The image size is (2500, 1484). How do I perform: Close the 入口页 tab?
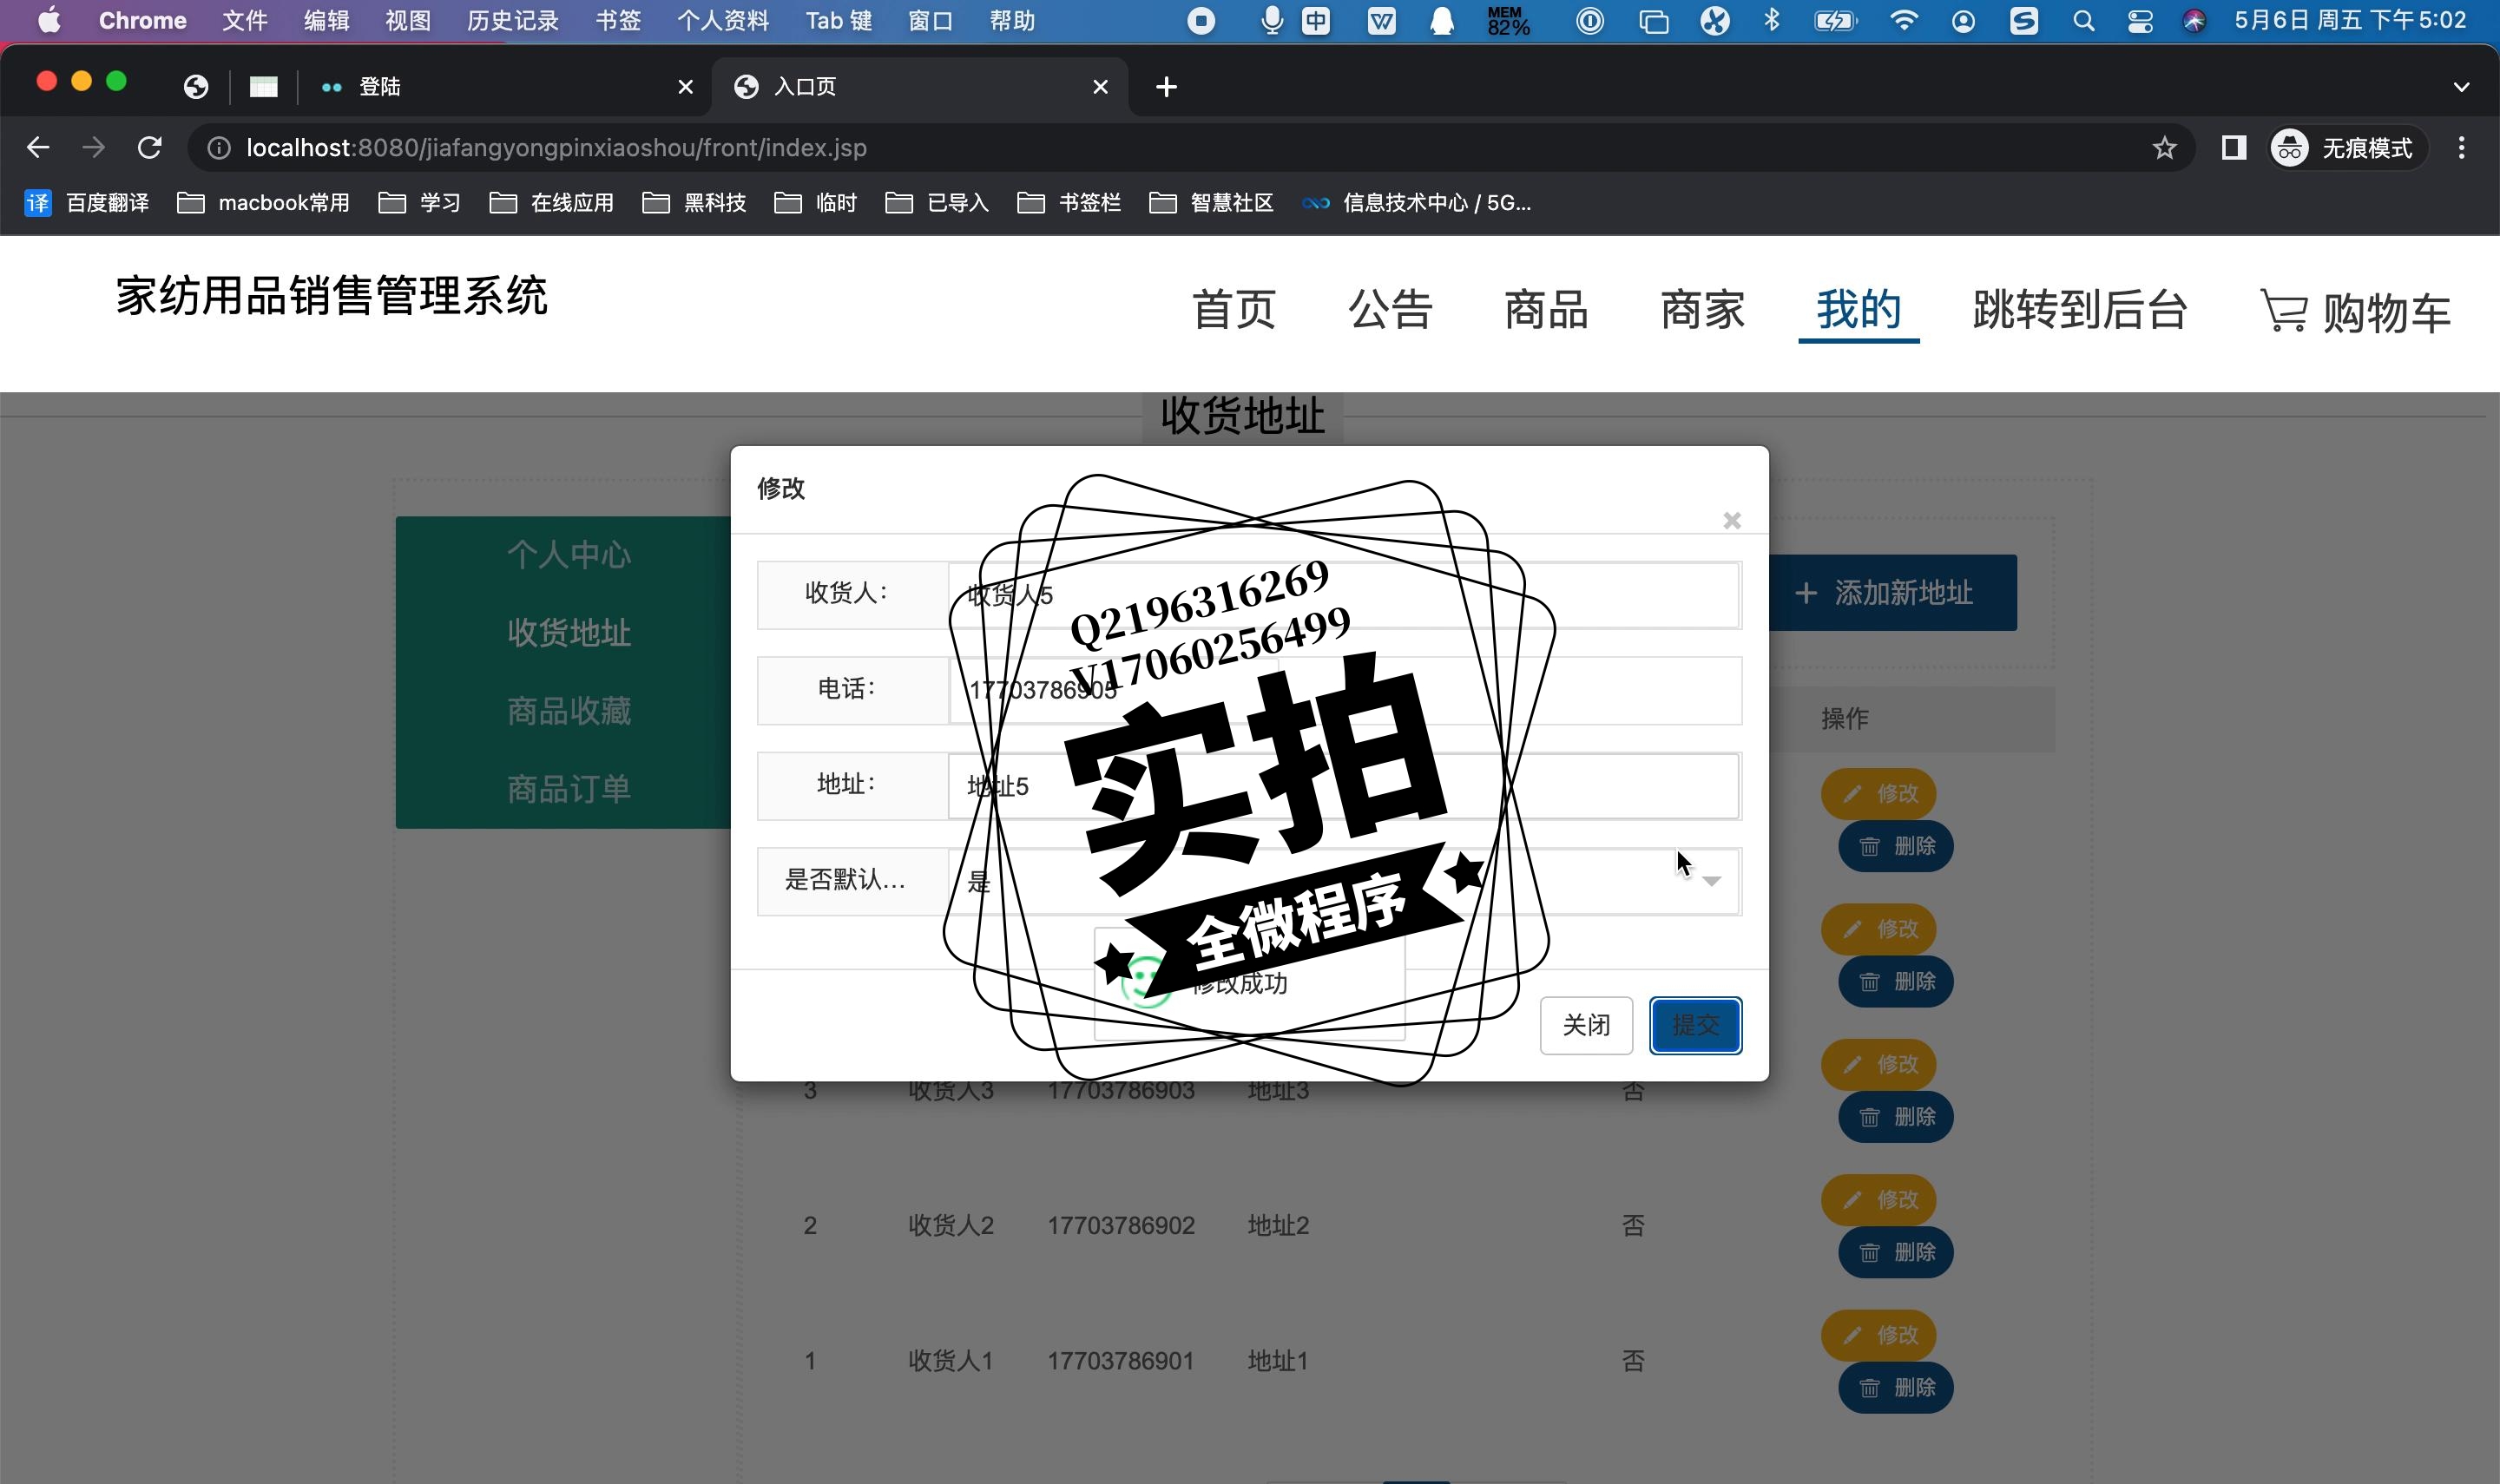pos(1100,87)
